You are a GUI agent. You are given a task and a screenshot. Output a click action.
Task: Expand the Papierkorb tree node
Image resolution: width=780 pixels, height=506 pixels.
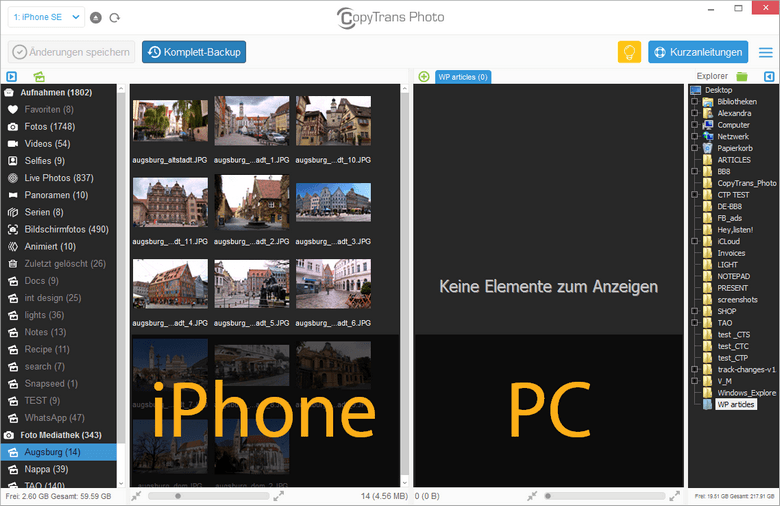point(695,148)
